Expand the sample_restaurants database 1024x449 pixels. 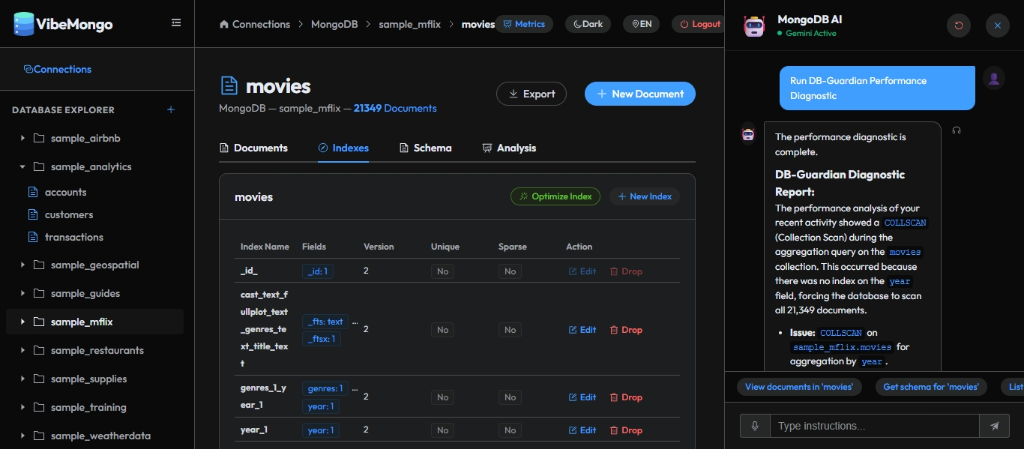click(x=23, y=350)
